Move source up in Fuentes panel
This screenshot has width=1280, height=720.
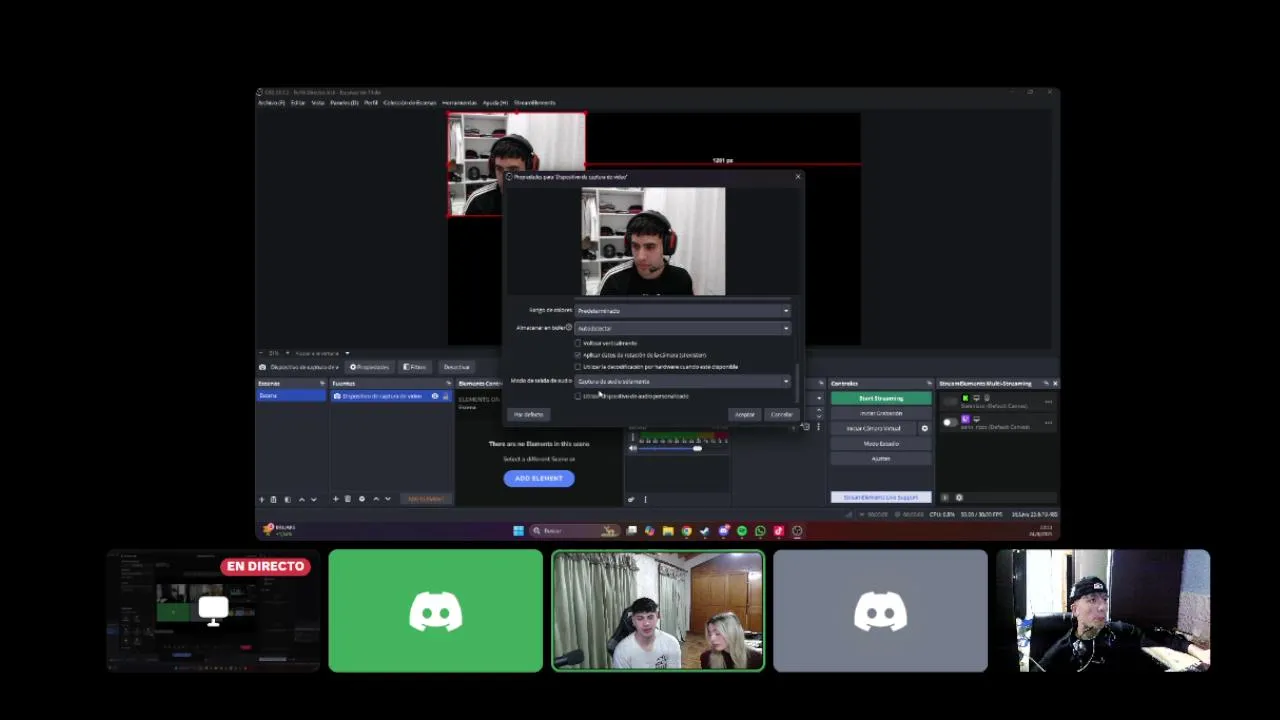pyautogui.click(x=376, y=499)
